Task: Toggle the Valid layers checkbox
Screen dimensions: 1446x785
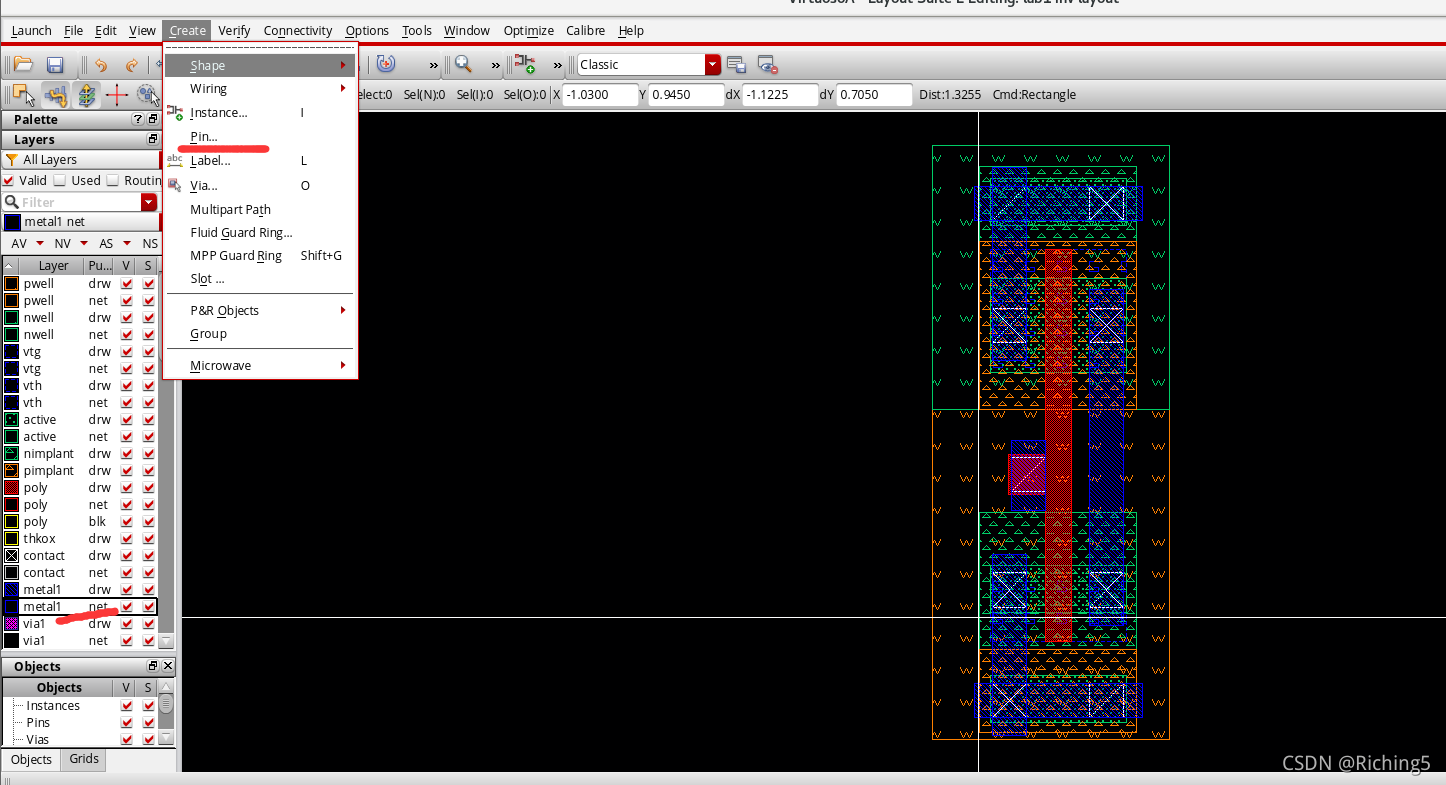Action: point(10,181)
